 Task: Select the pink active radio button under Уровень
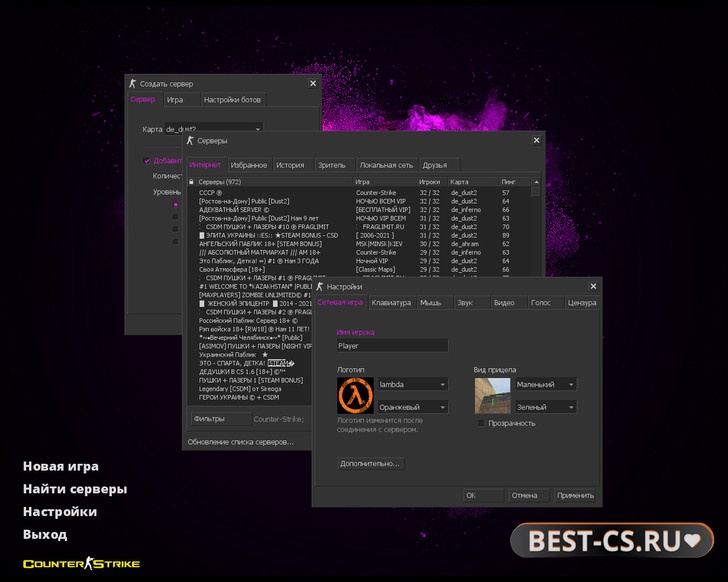pos(175,204)
